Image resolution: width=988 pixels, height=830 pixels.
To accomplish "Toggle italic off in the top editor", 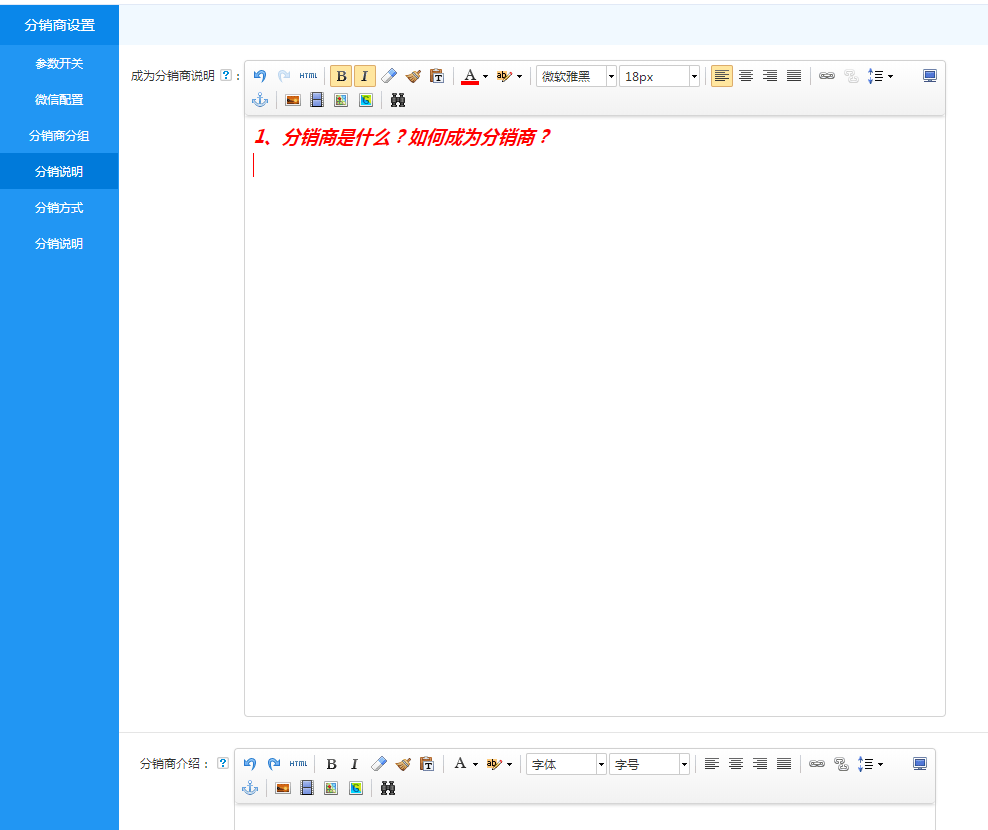I will tap(365, 76).
